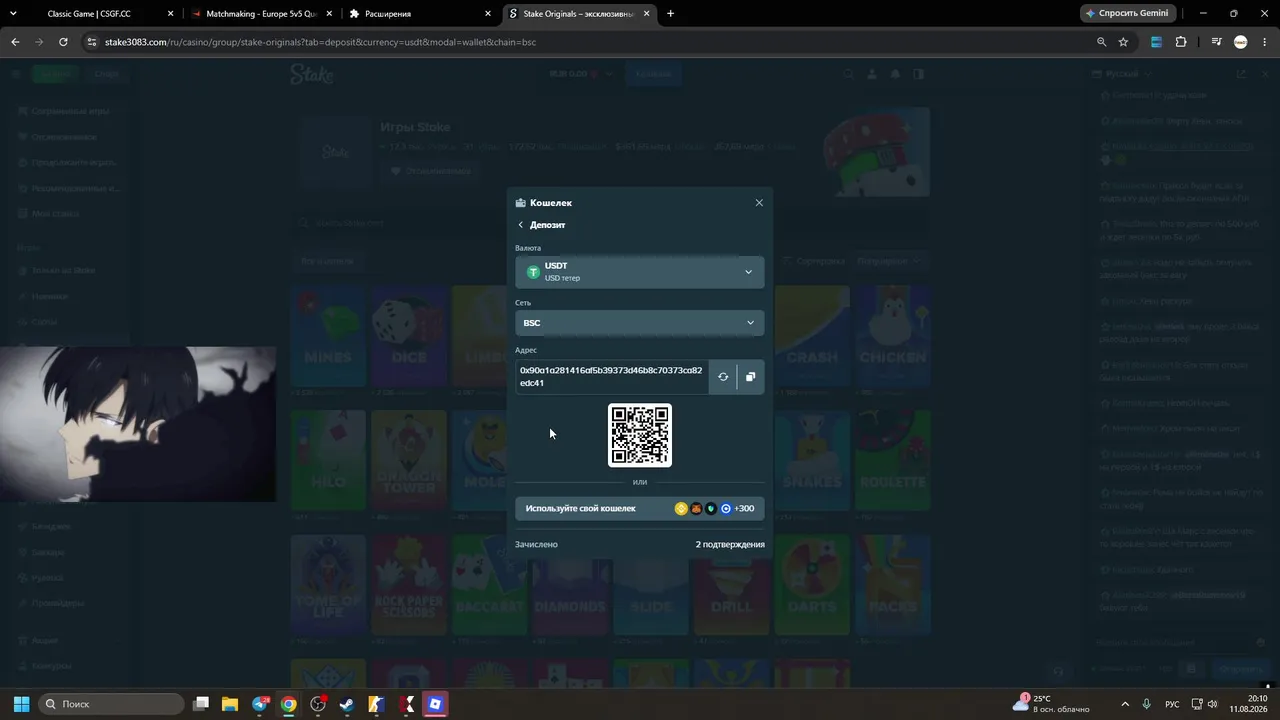The height and width of the screenshot is (720, 1280).
Task: Open Task View on the taskbar
Action: (x=201, y=704)
